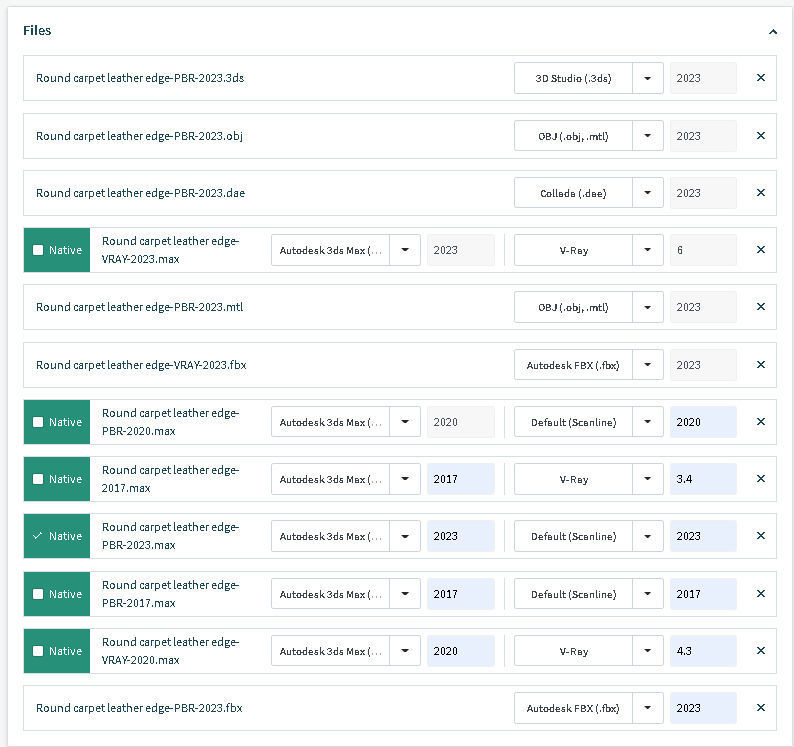Delete the VRAY-2020.max file row

[760, 651]
